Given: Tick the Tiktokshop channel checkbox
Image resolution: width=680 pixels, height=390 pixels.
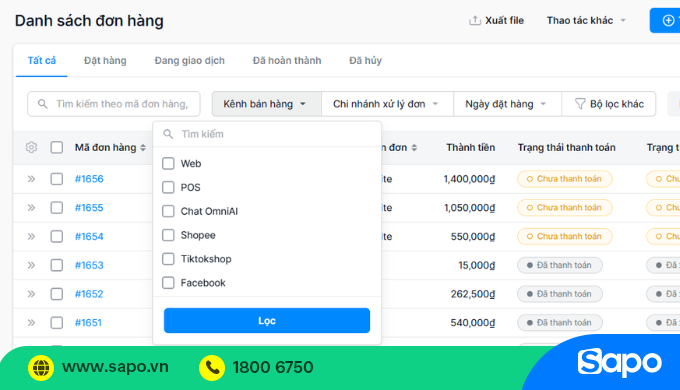Looking at the screenshot, I should click(168, 259).
